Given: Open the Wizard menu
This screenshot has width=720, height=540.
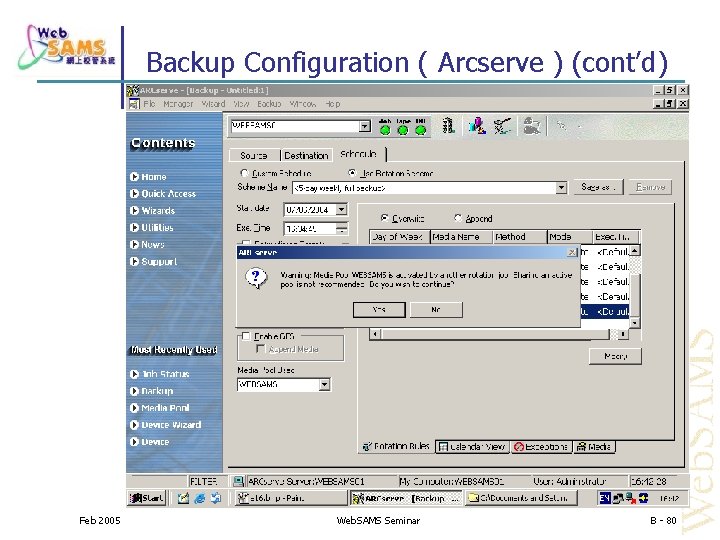Looking at the screenshot, I should pyautogui.click(x=214, y=104).
